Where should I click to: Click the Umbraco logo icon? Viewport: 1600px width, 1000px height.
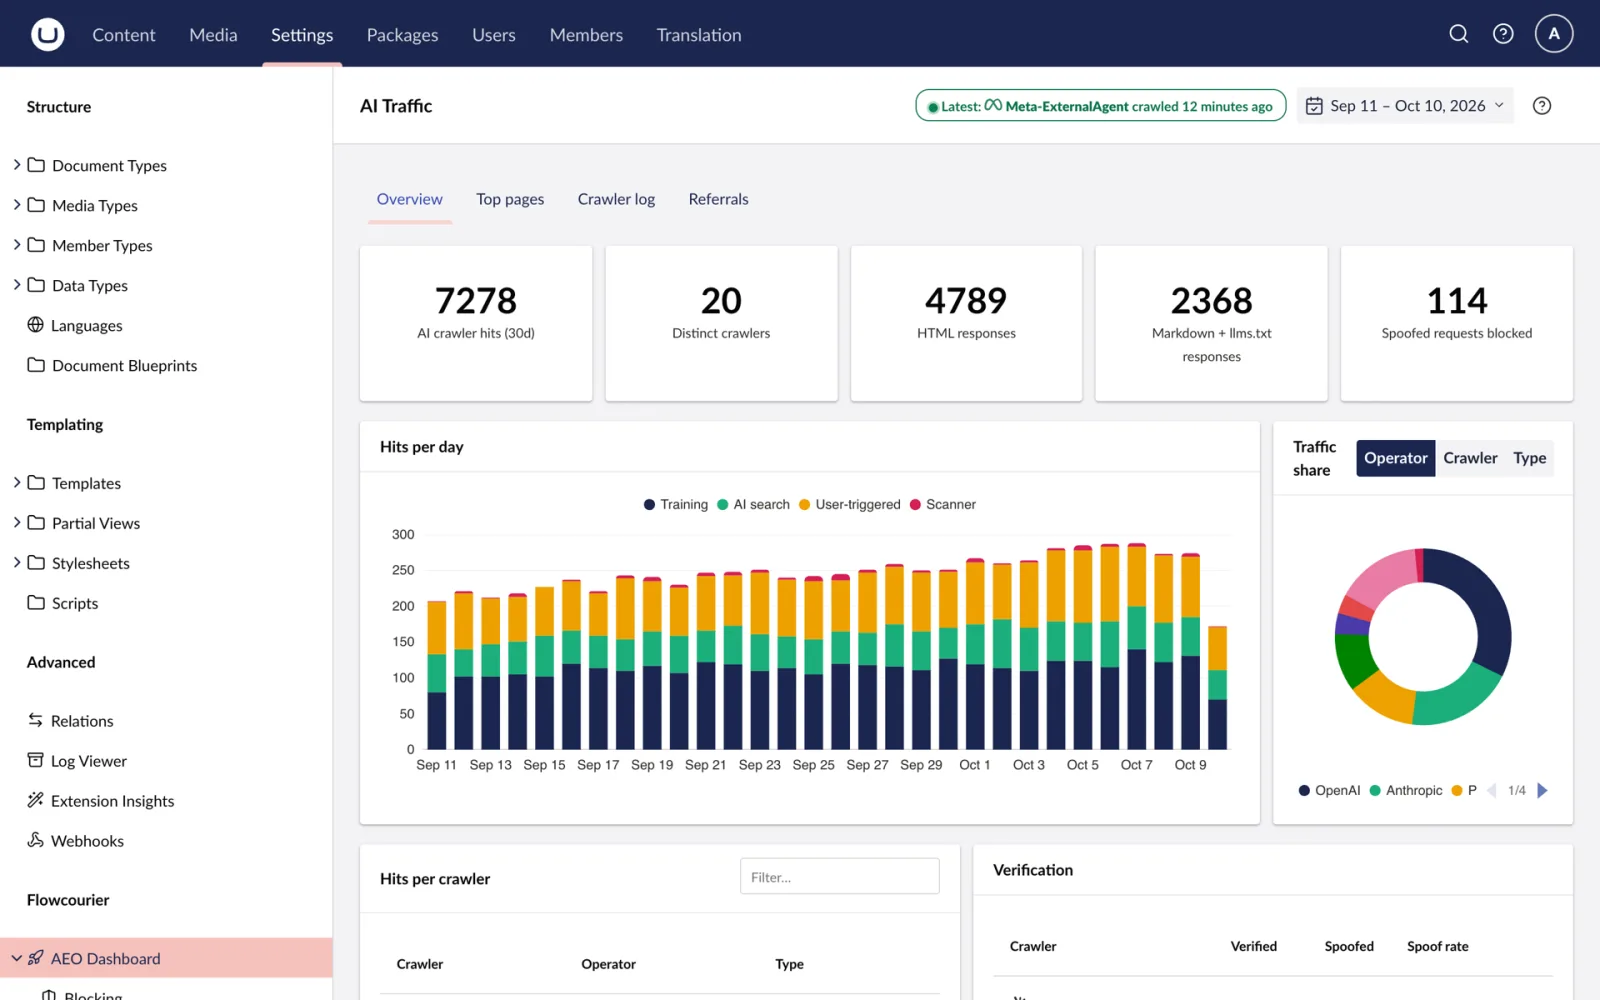(47, 34)
